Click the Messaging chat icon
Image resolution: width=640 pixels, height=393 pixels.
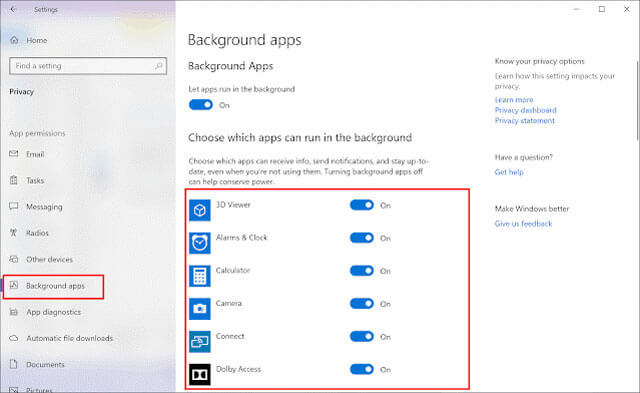click(14, 206)
